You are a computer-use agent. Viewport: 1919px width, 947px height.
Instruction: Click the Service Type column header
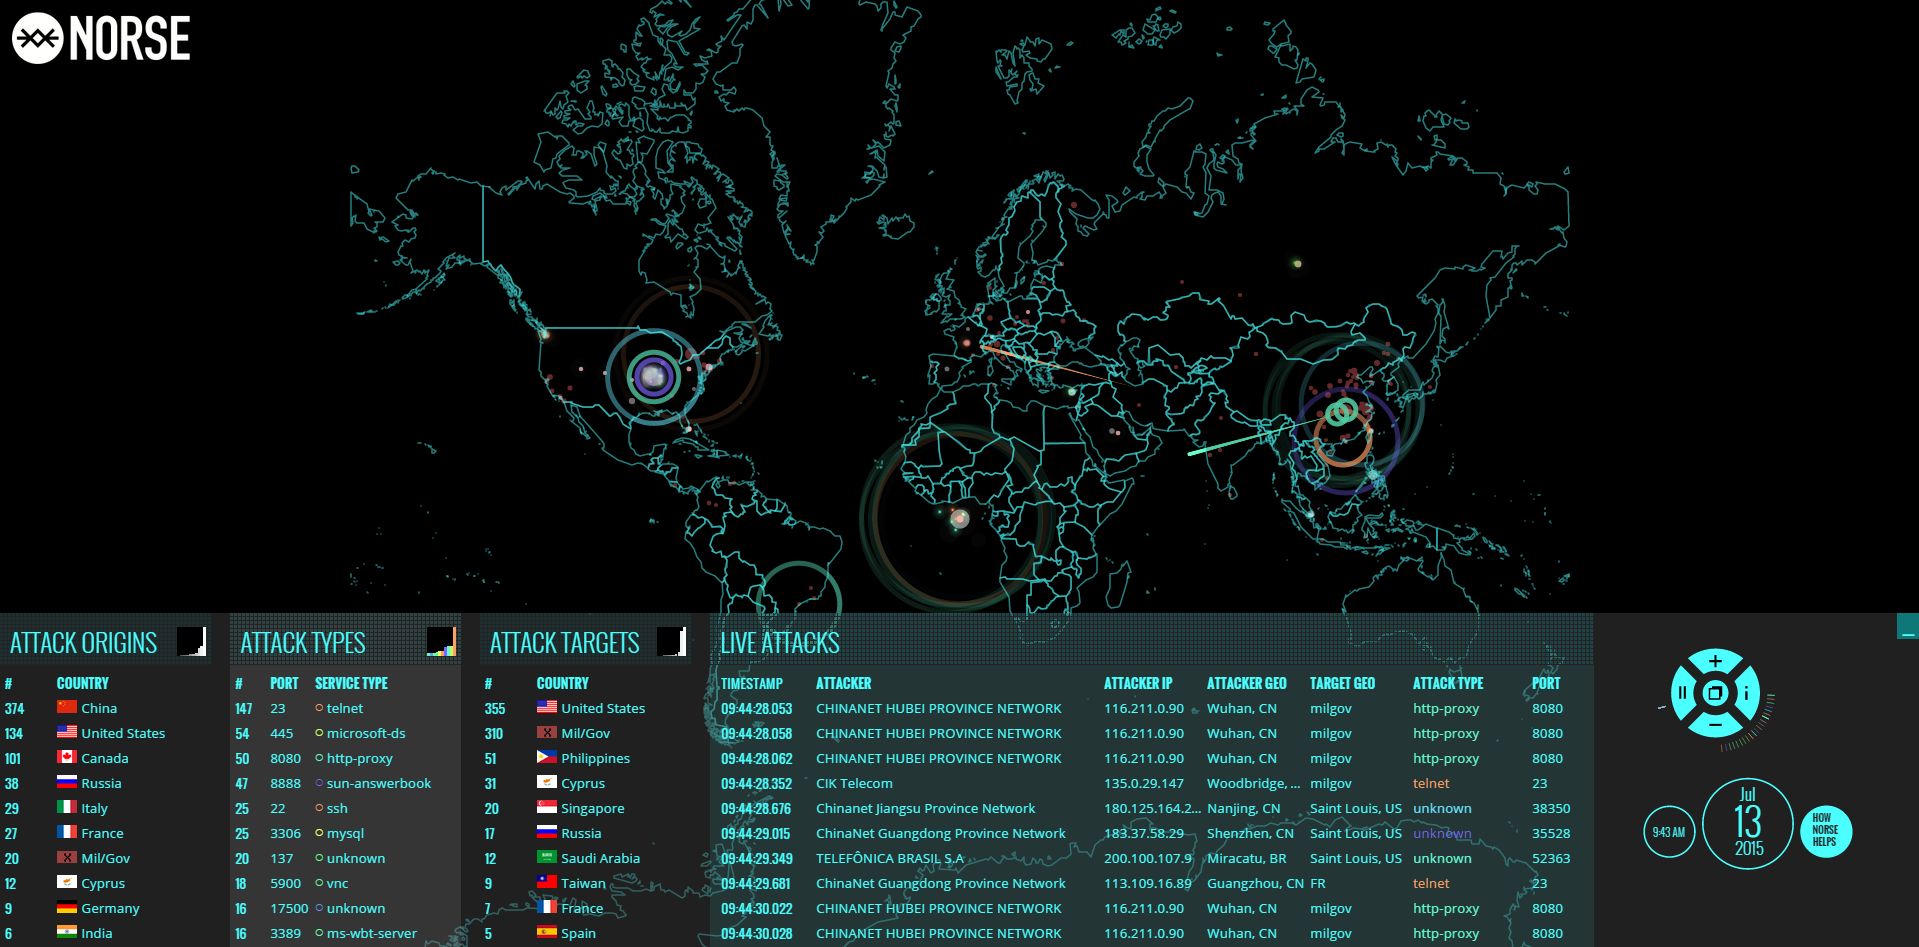point(351,683)
